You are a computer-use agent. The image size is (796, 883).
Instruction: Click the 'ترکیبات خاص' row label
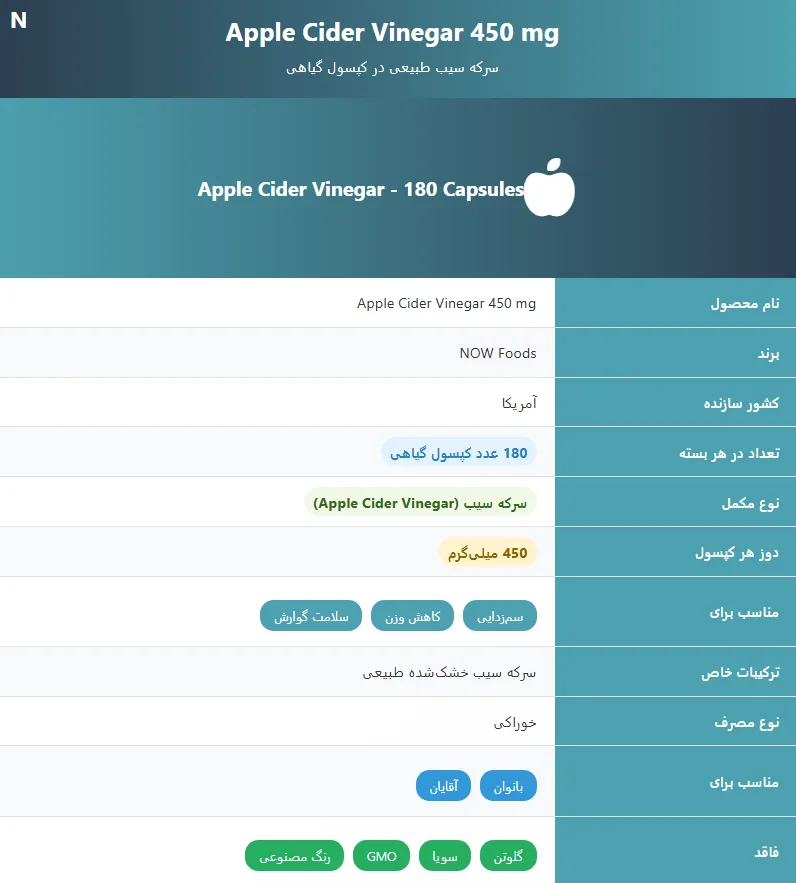click(740, 672)
